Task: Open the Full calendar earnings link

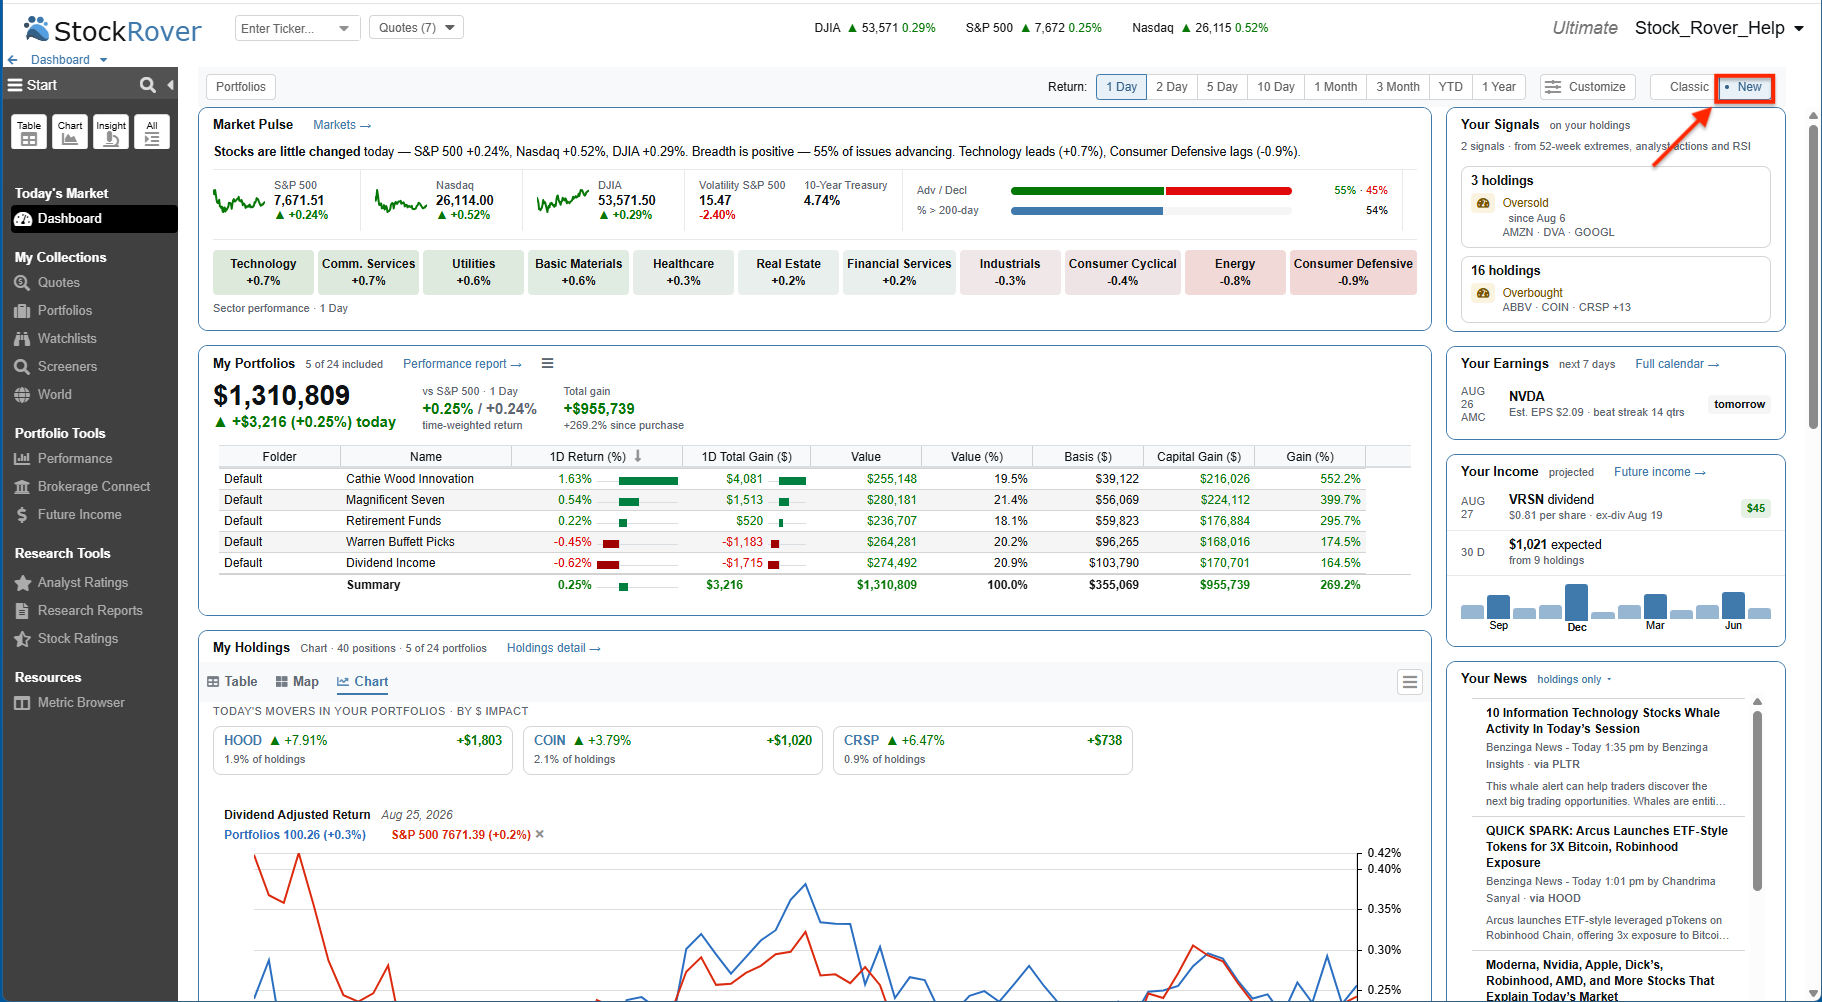Action: tap(1677, 364)
